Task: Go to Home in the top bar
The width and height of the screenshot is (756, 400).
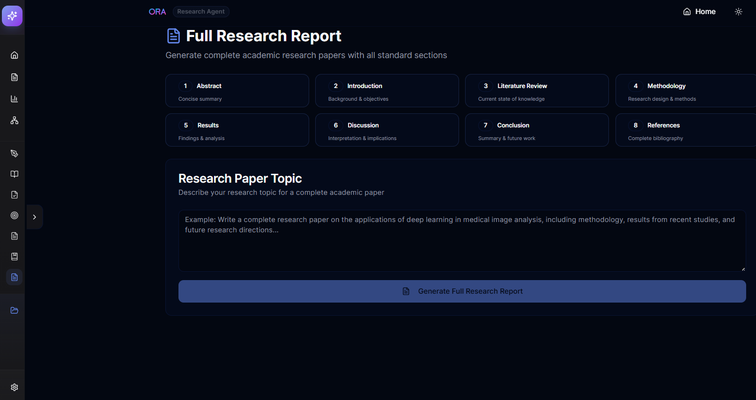Action: click(699, 12)
